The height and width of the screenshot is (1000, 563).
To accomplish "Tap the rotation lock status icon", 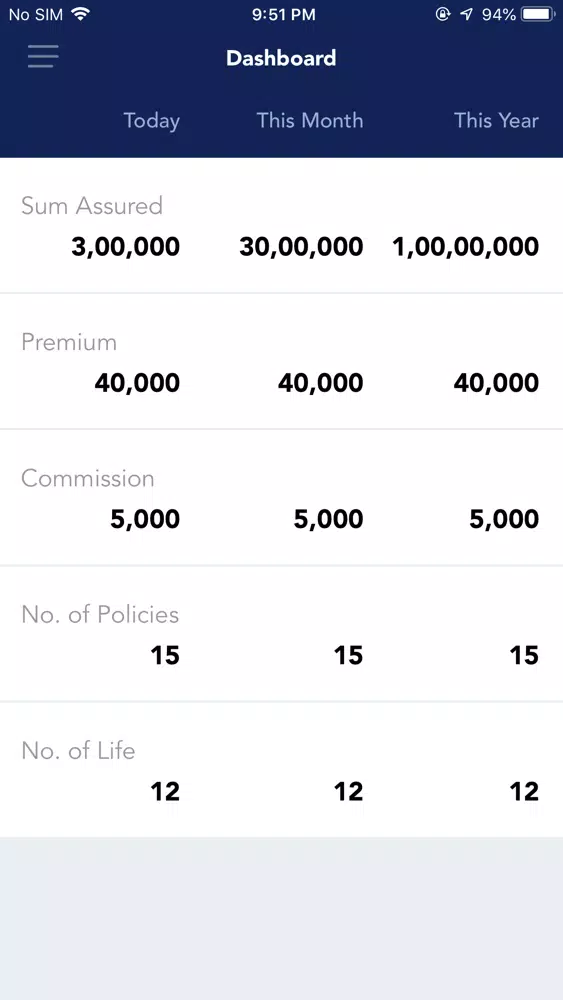I will coord(443,14).
